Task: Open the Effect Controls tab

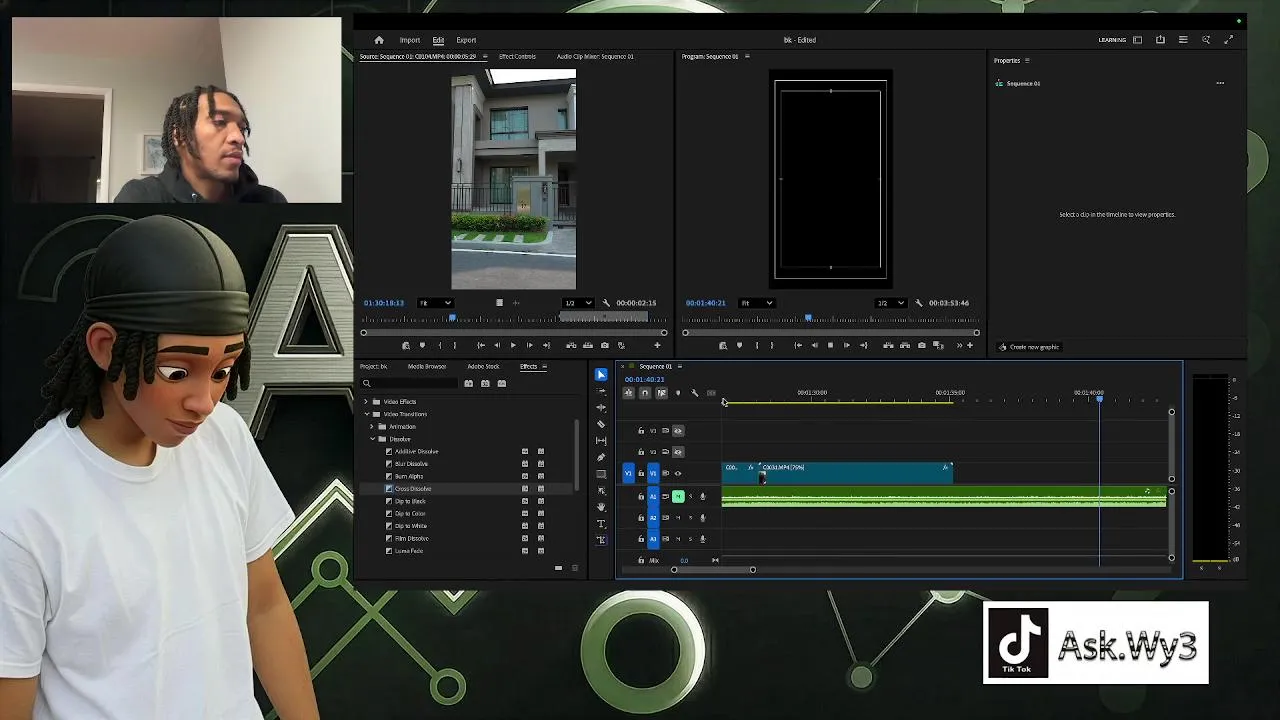Action: tap(517, 57)
